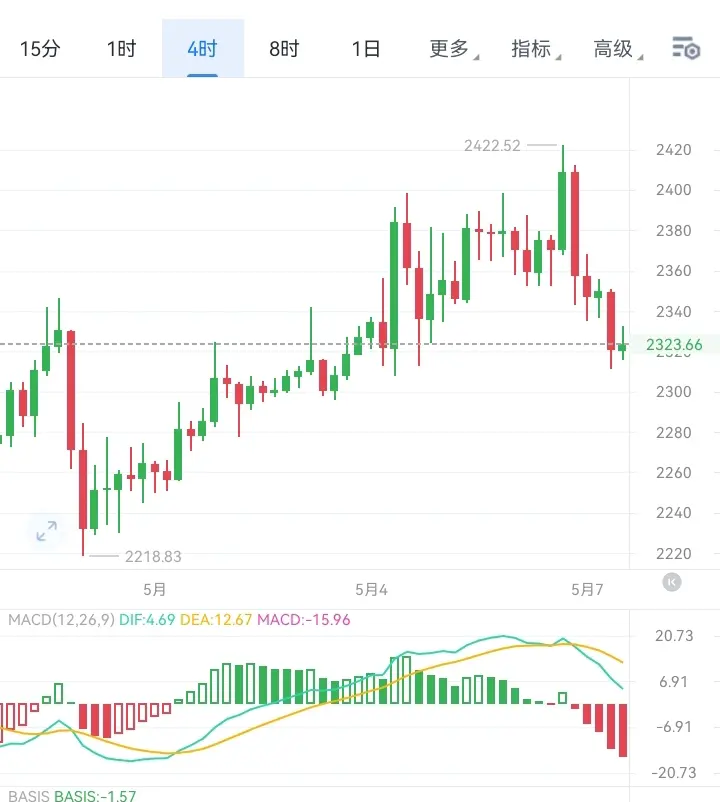The image size is (720, 802).
Task: Switch to the 1日 timeframe tab
Action: (366, 49)
